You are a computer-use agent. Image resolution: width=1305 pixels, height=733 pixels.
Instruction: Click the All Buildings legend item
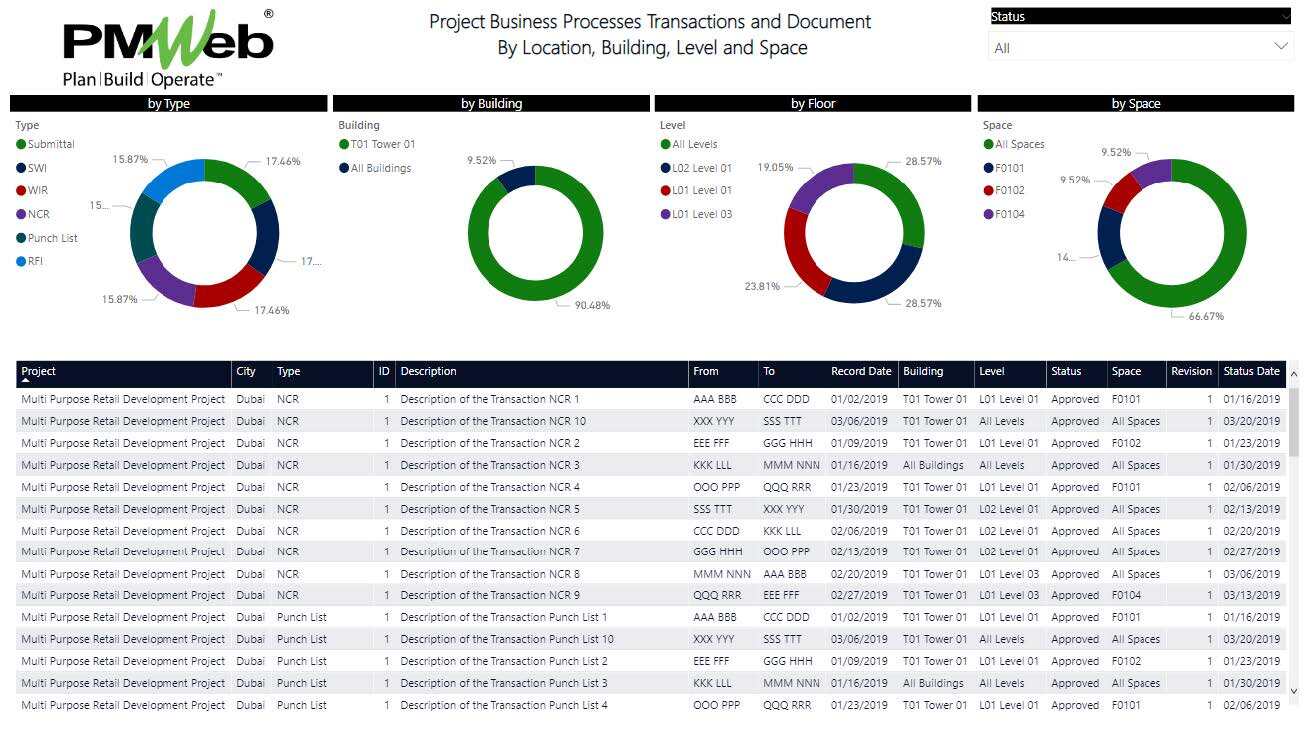pyautogui.click(x=380, y=168)
